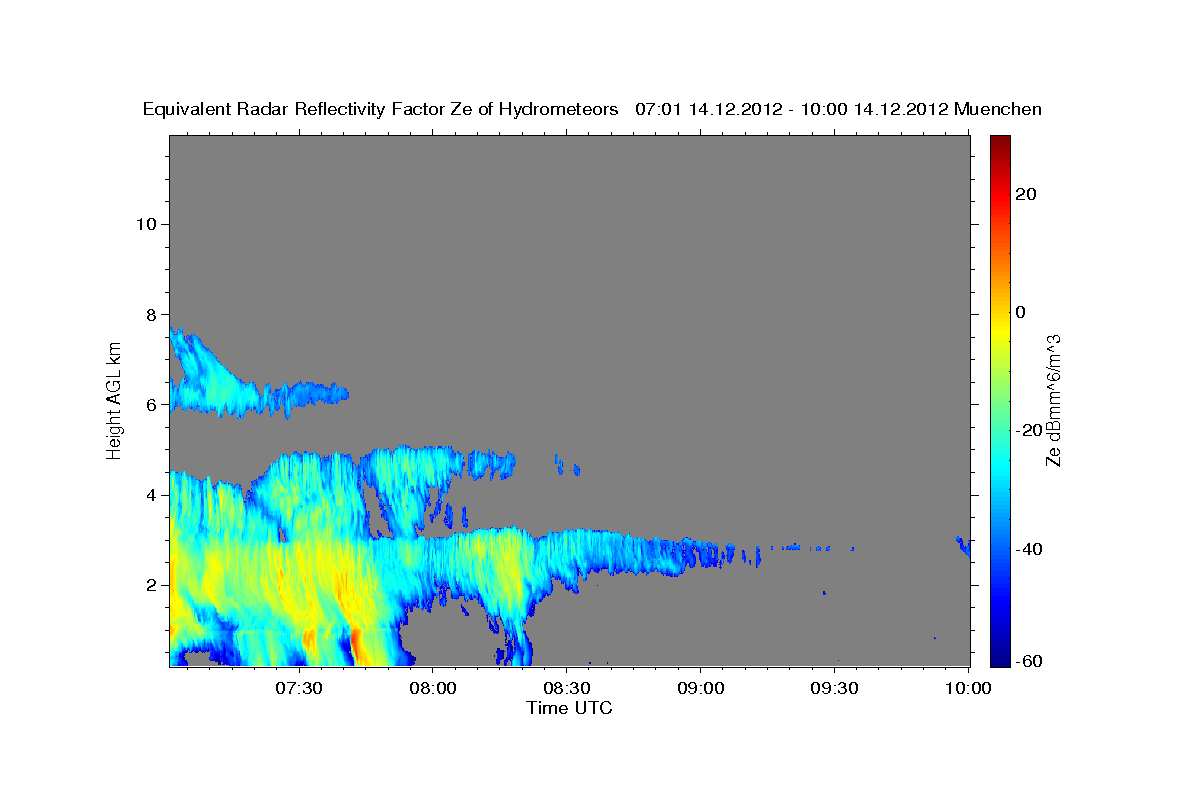Click the '08:00' time tick label

point(432,688)
